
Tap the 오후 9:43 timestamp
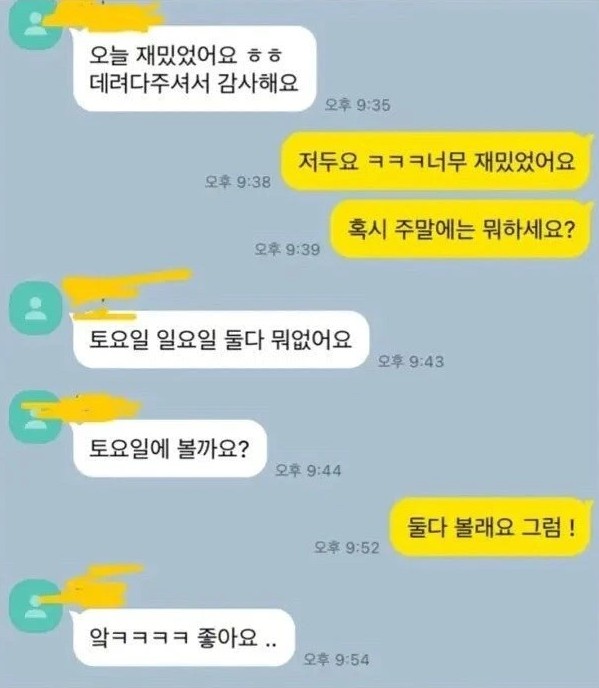(x=411, y=361)
